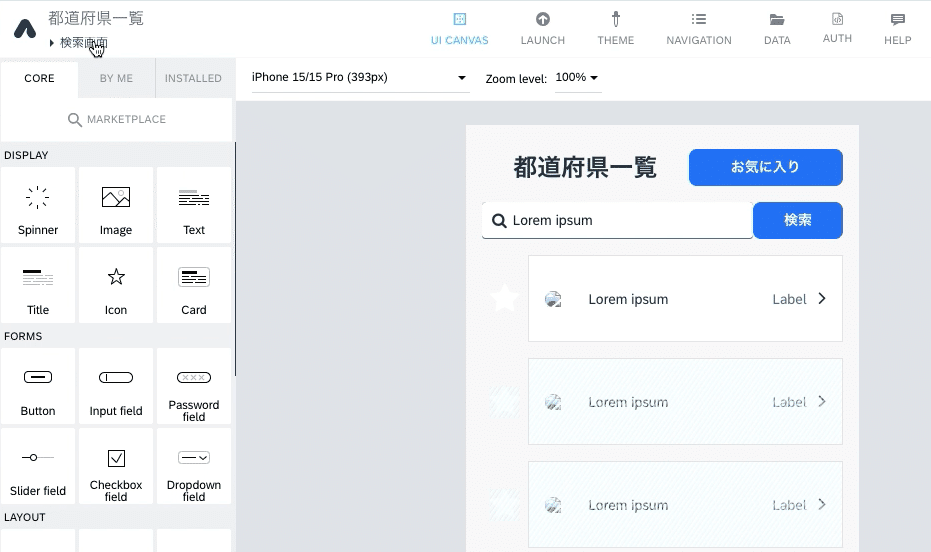Screen dimensions: 931x552
Task: Expand the 検索画面 page selector
Action: click(78, 43)
